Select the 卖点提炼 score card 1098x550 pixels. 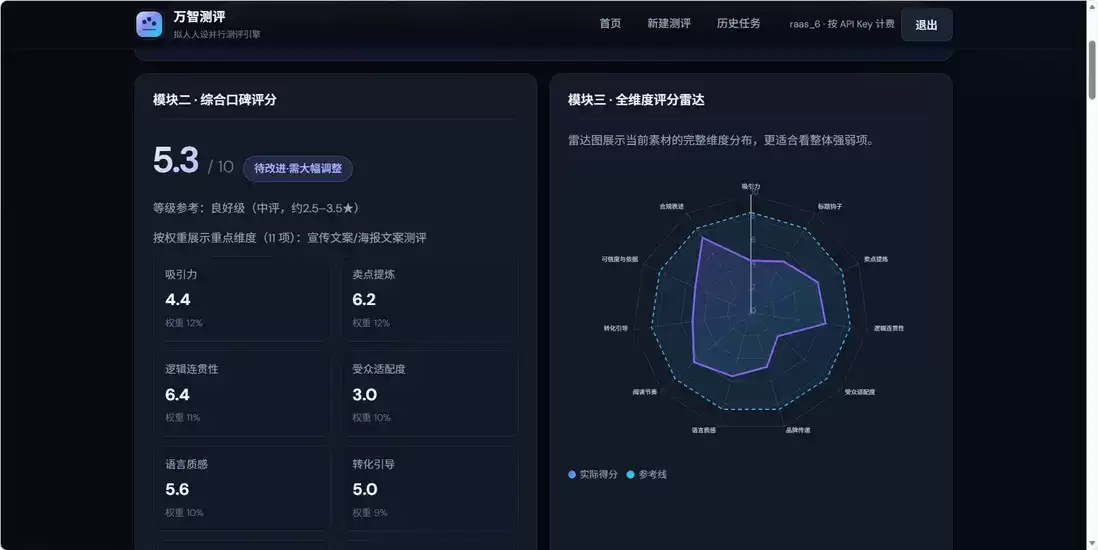click(430, 299)
